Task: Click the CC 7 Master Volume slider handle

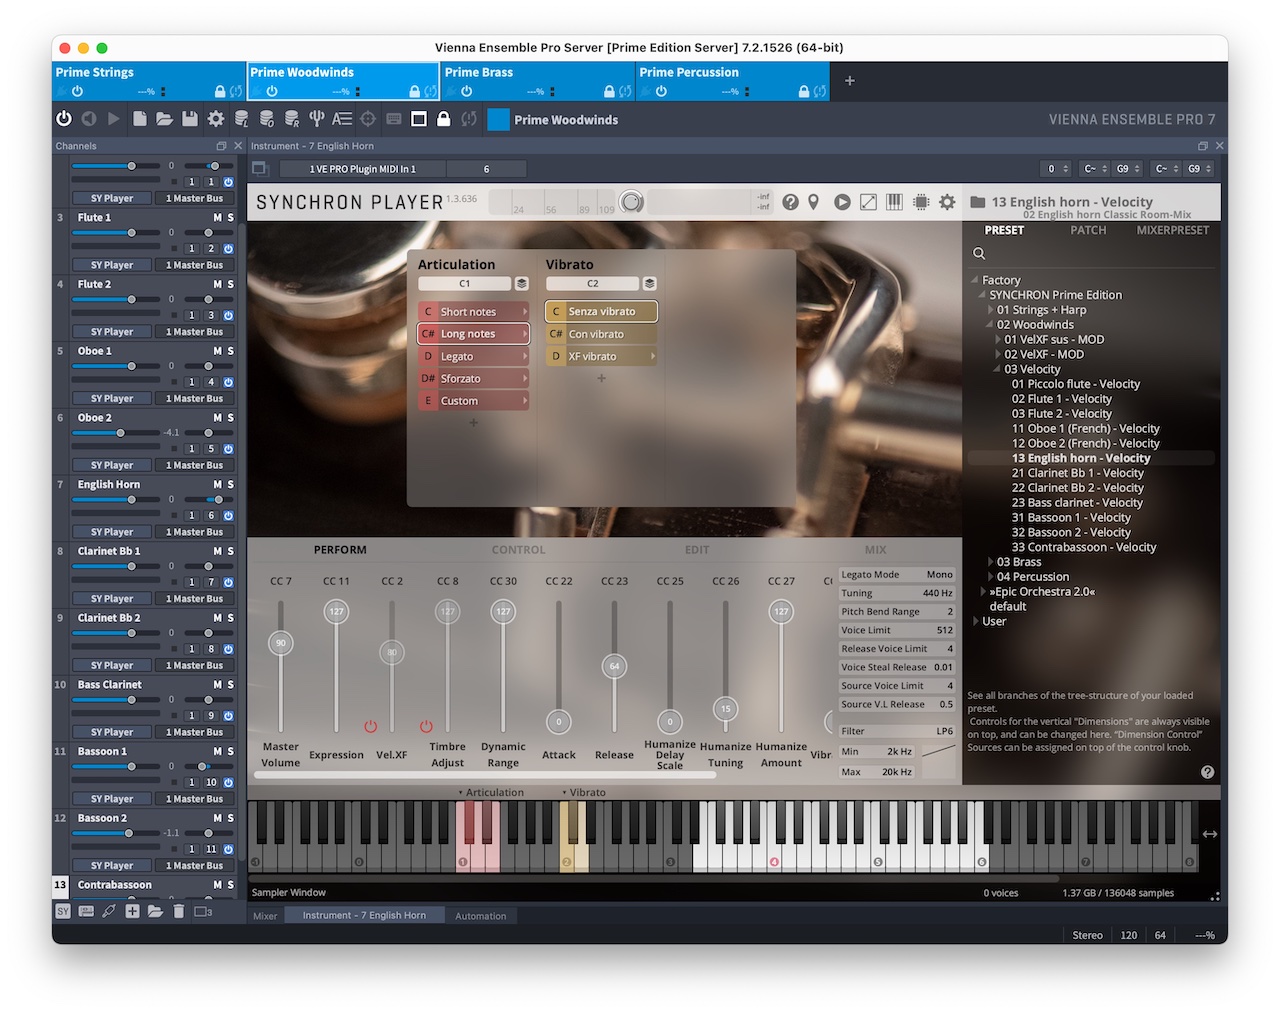Action: (x=281, y=643)
